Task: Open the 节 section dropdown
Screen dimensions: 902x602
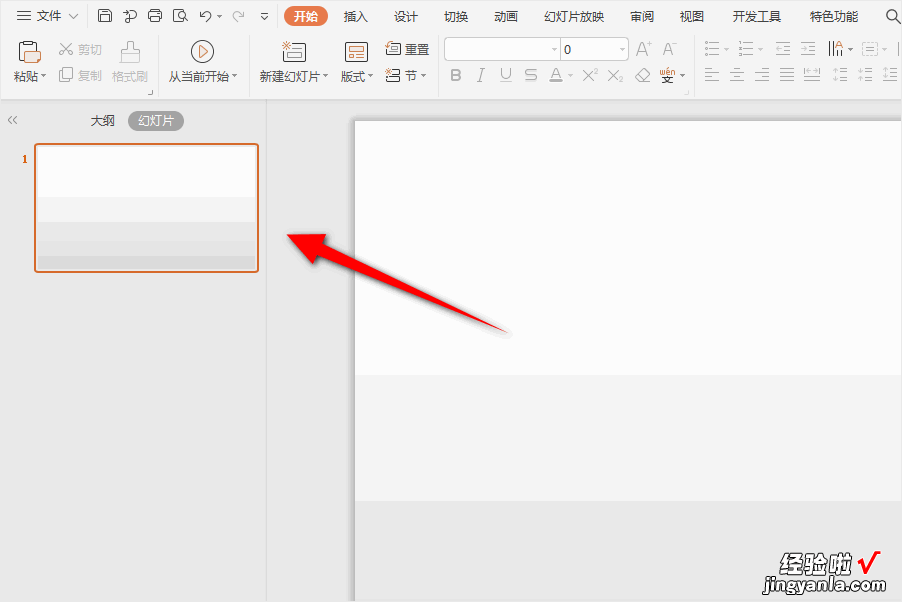Action: point(406,75)
